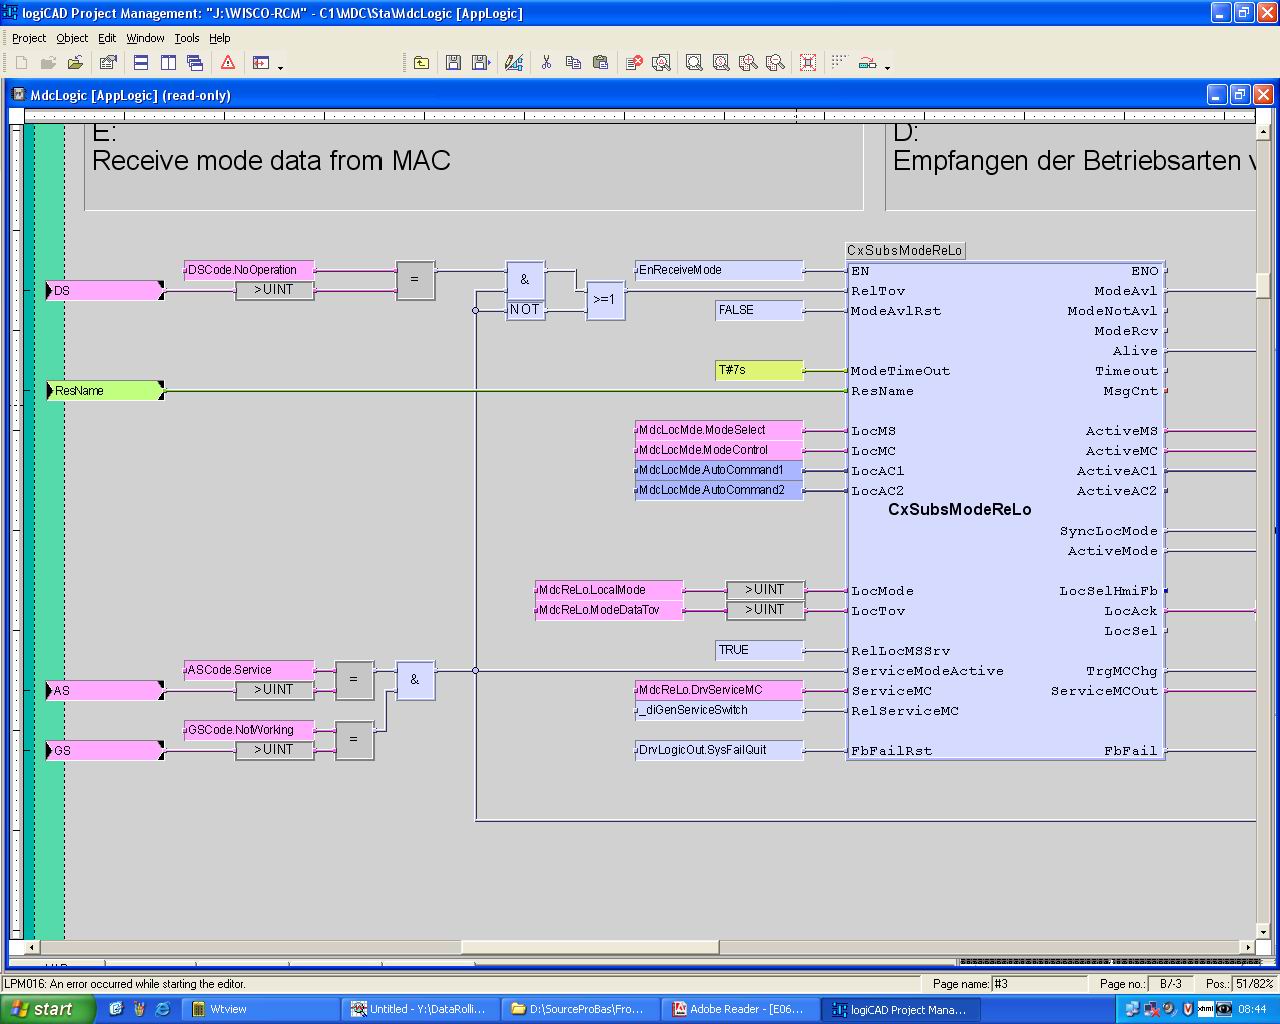Click the scissors cut icon
Image resolution: width=1280 pixels, height=1024 pixels.
(x=546, y=63)
